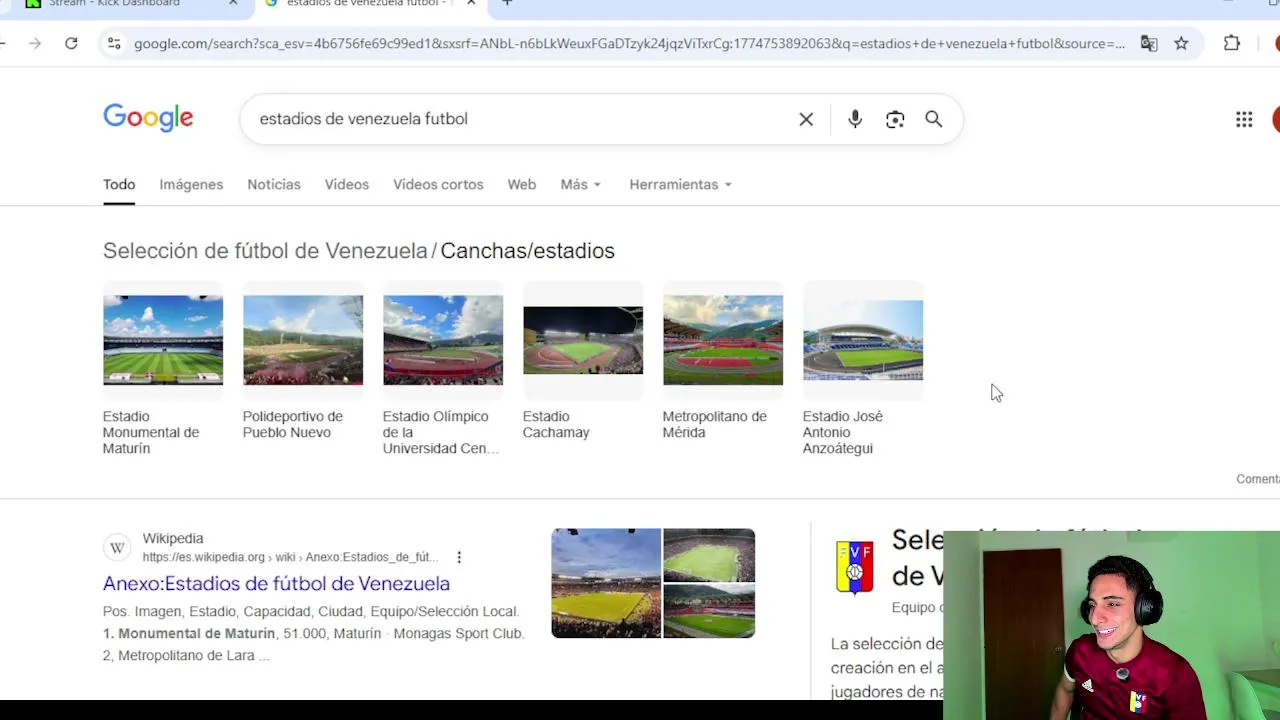The width and height of the screenshot is (1280, 720).
Task: Go forward with the browser arrow
Action: [x=35, y=43]
